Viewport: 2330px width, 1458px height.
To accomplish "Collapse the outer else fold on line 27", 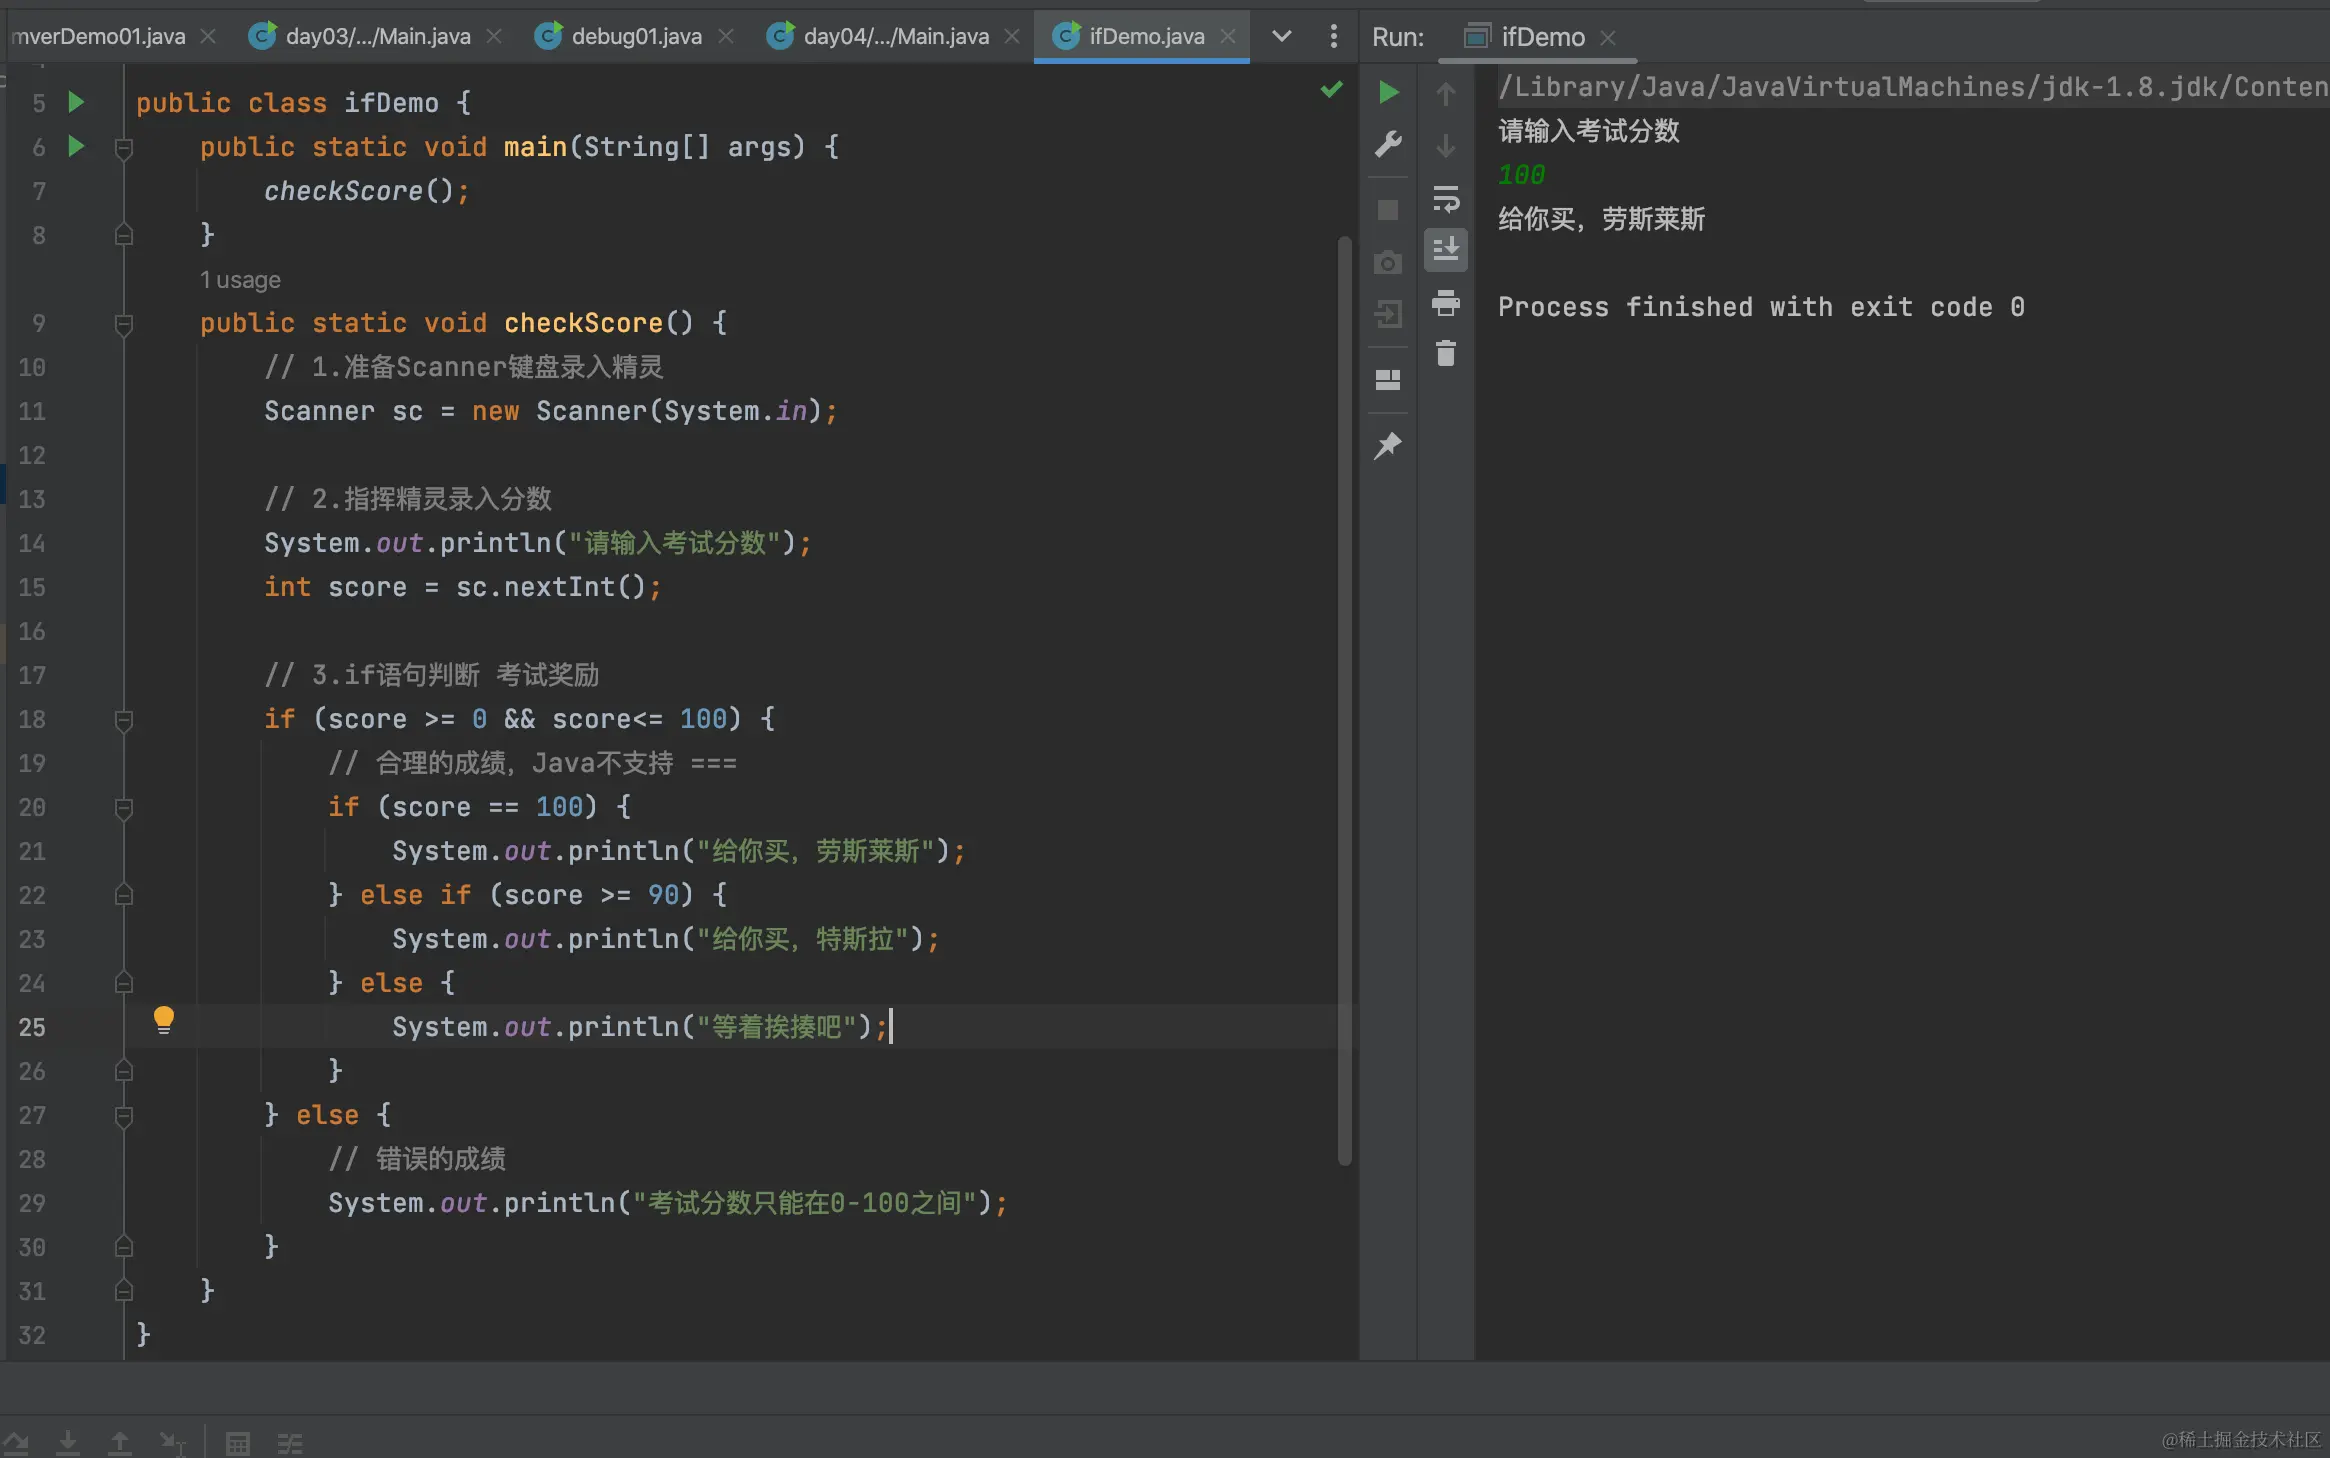I will click(x=124, y=1116).
